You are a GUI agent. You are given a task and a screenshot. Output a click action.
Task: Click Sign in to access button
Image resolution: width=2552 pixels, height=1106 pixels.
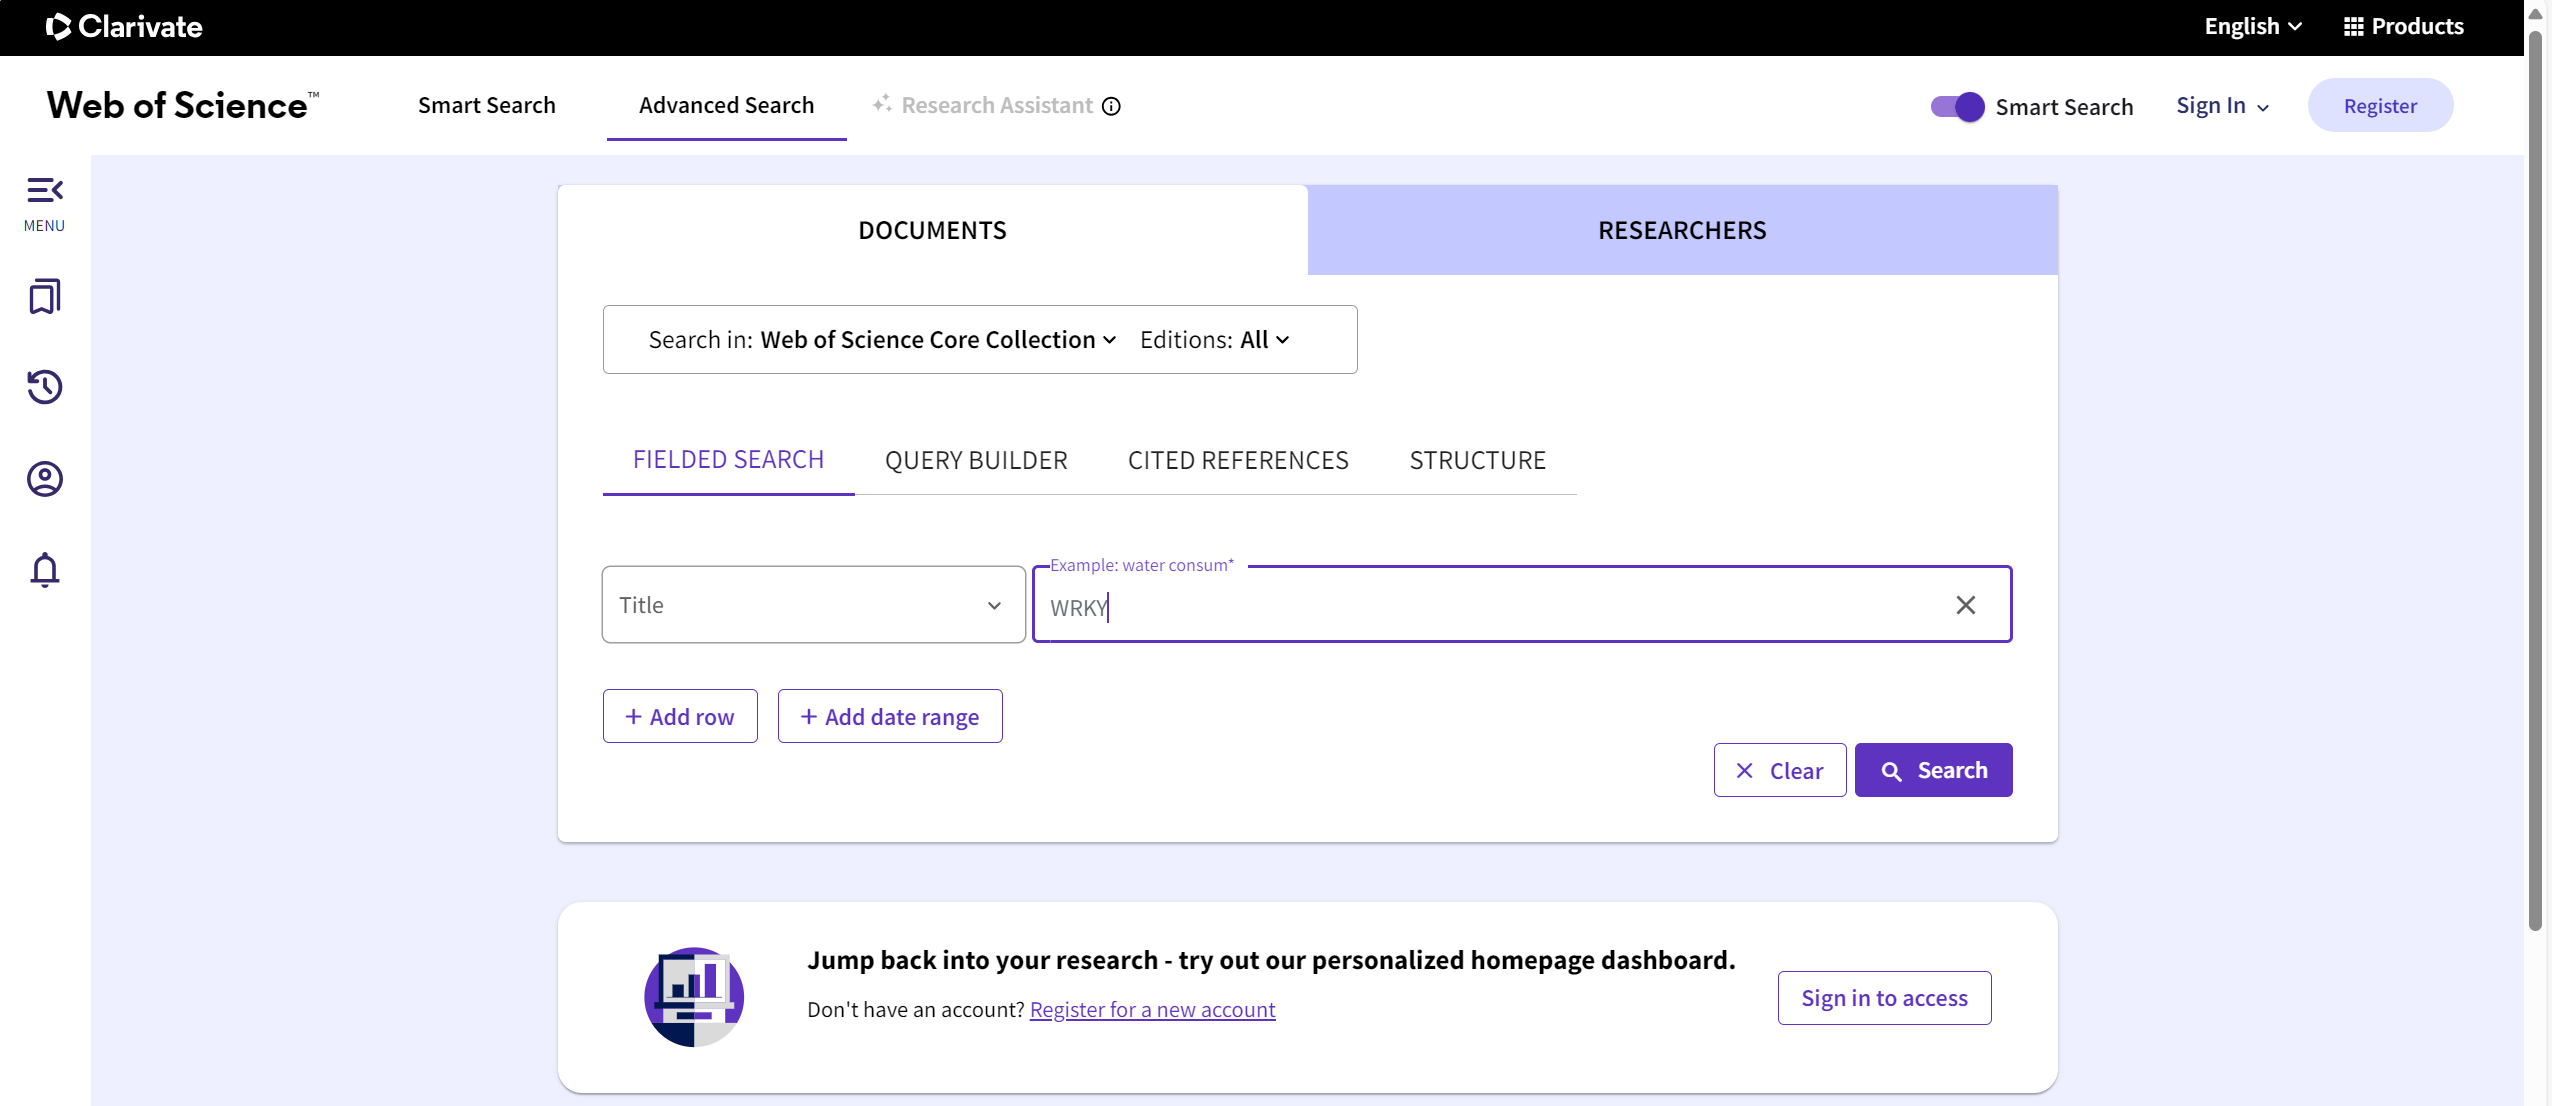[1884, 998]
